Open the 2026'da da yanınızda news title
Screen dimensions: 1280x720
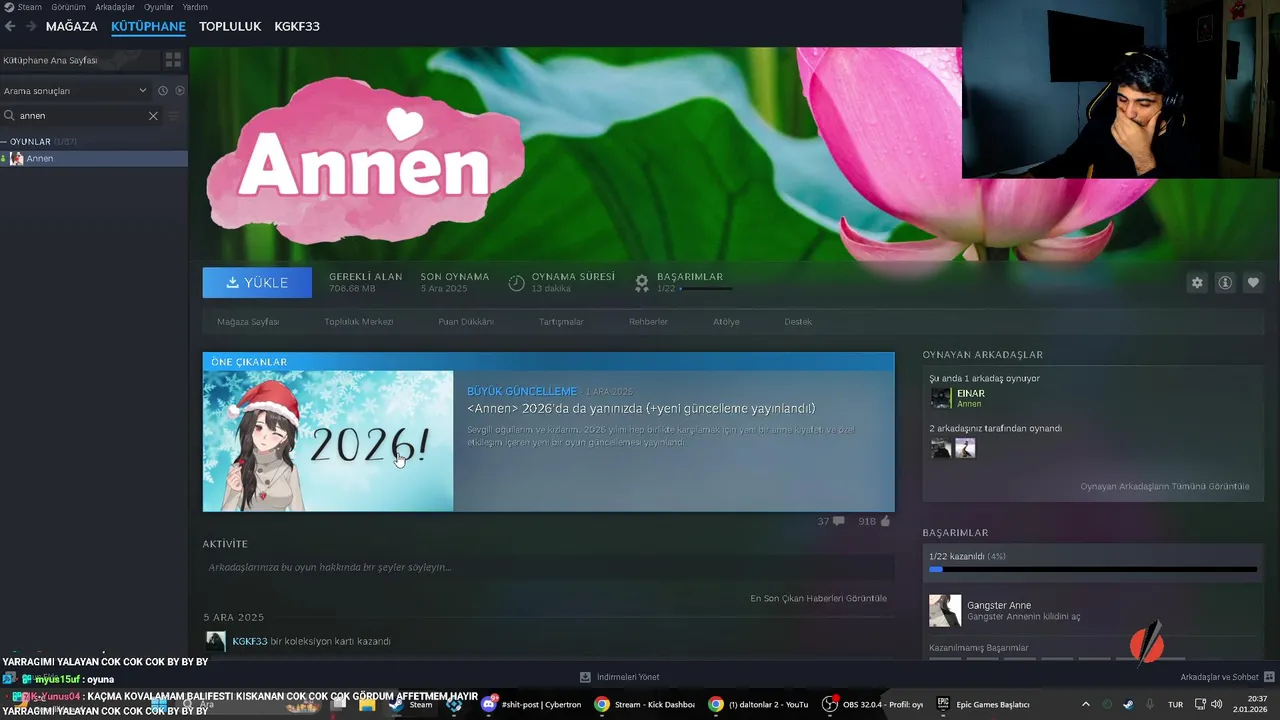tap(641, 408)
